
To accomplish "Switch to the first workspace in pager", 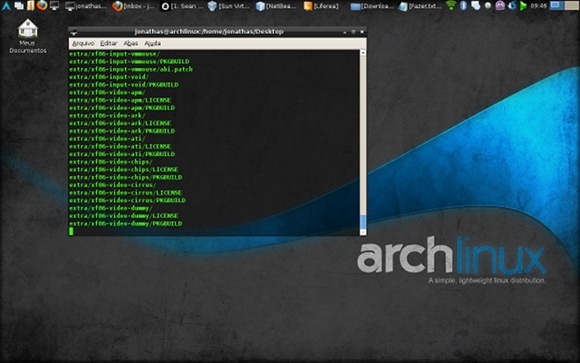I will pos(556,5).
